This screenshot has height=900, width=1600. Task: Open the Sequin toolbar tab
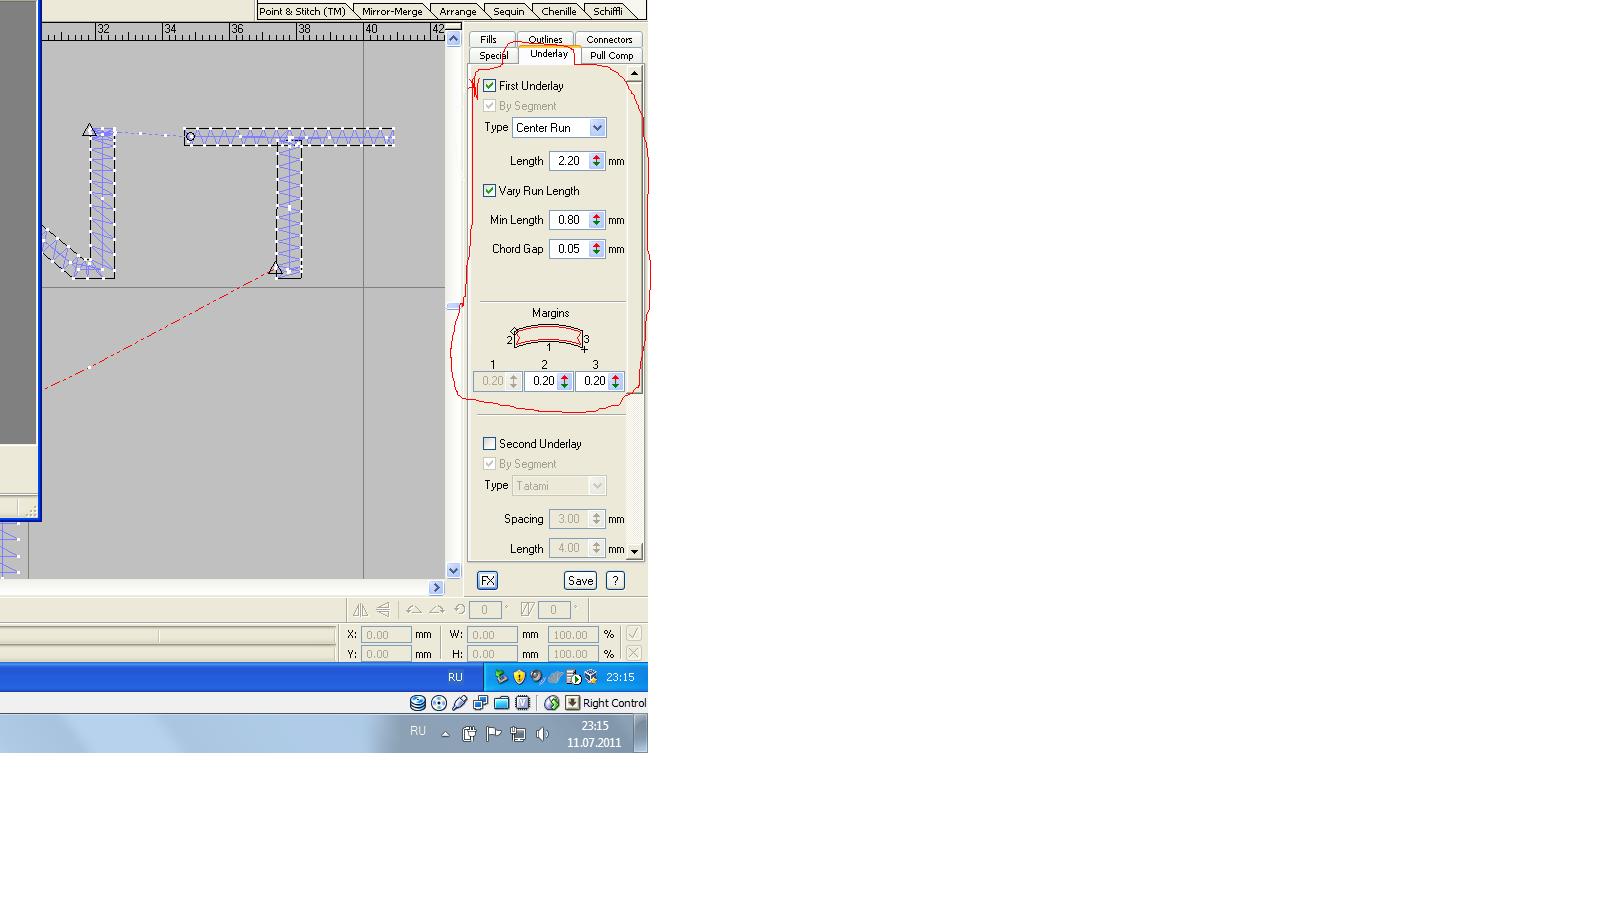tap(509, 11)
